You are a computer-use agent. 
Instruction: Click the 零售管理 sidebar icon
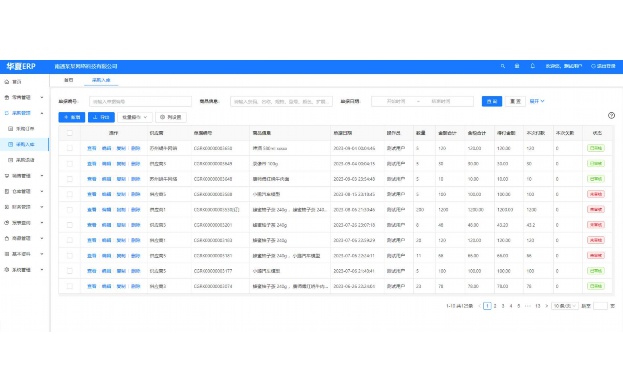[7, 97]
